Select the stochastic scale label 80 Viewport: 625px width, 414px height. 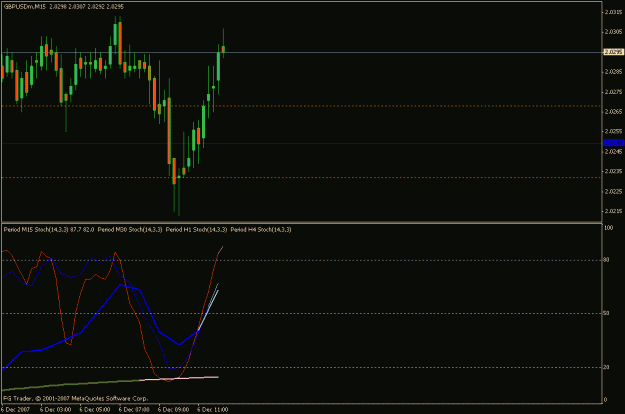pos(606,260)
